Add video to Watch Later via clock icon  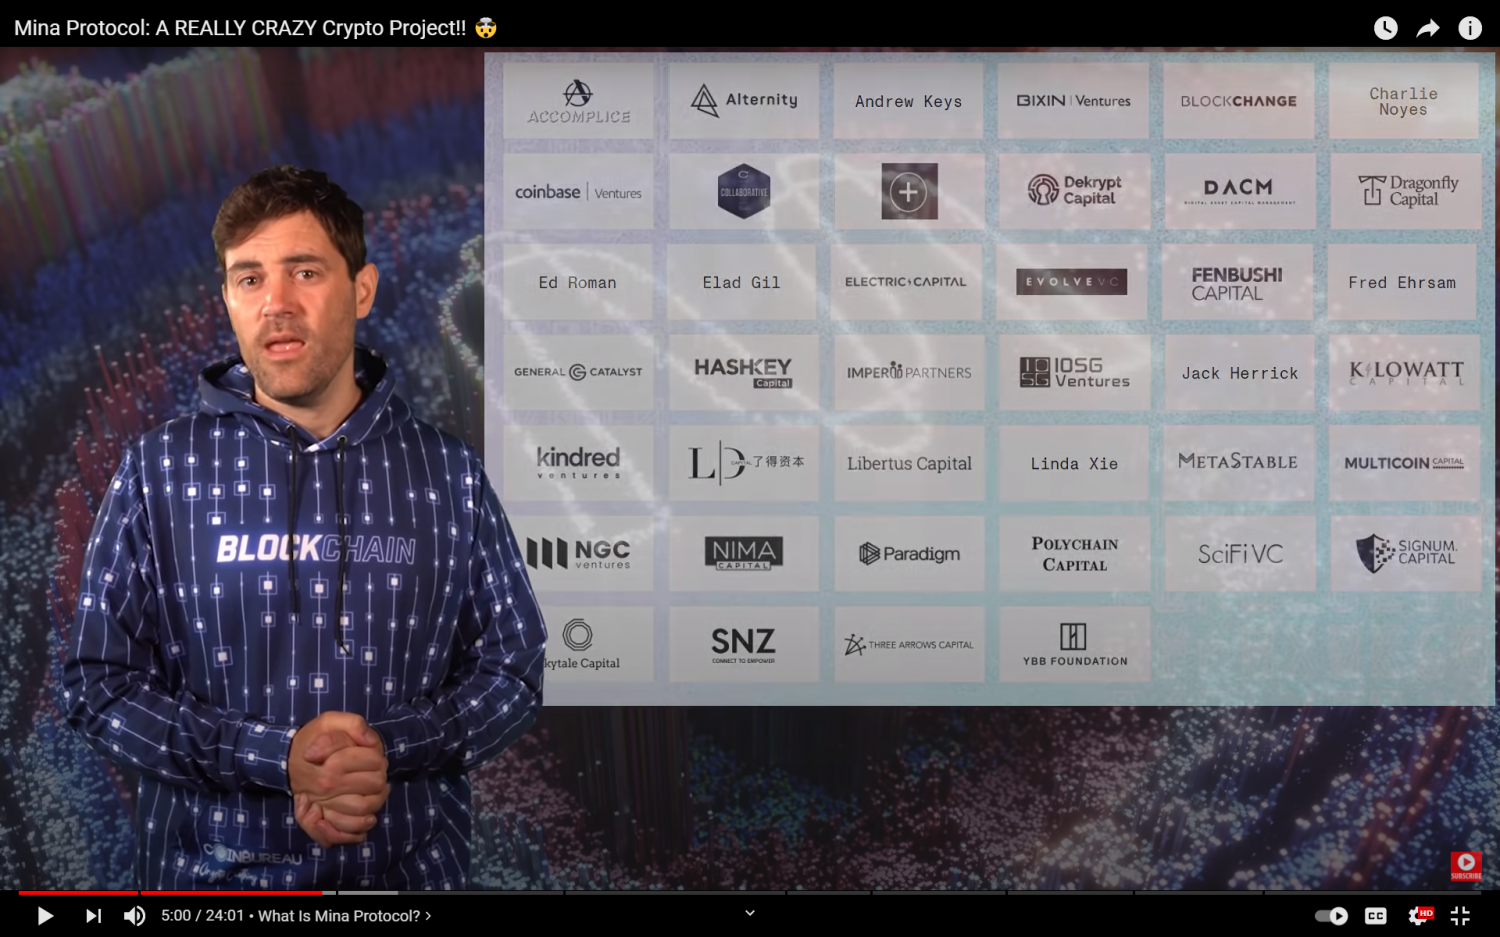tap(1385, 28)
